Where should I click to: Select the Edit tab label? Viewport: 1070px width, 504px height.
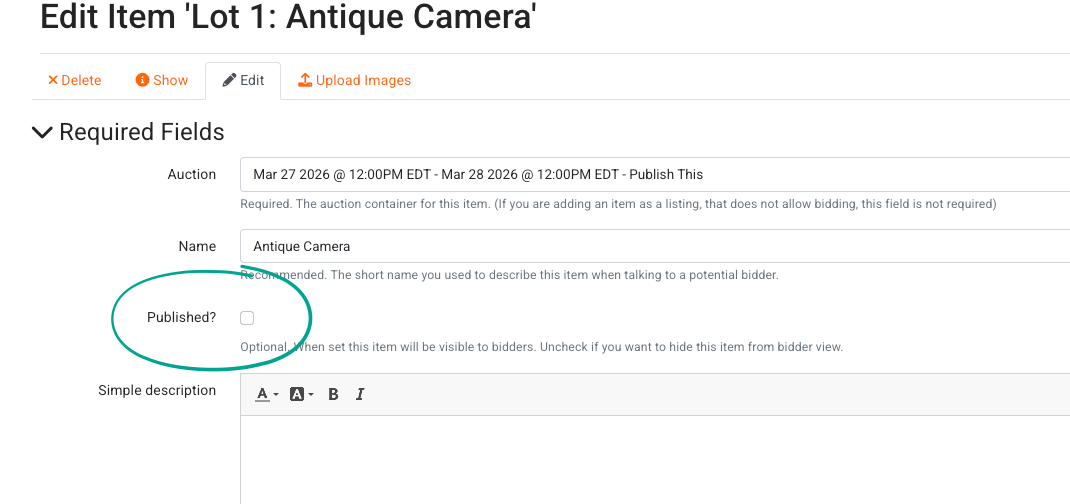coord(252,81)
